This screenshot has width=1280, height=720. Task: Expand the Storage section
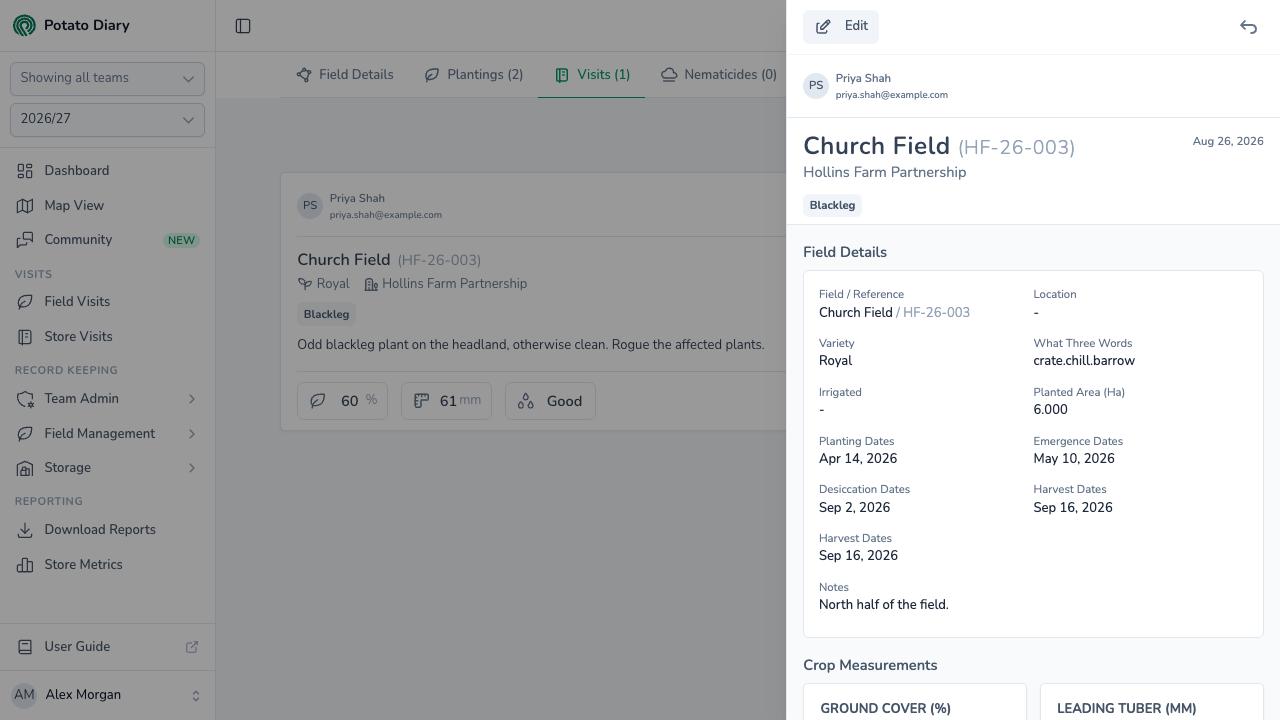point(107,468)
